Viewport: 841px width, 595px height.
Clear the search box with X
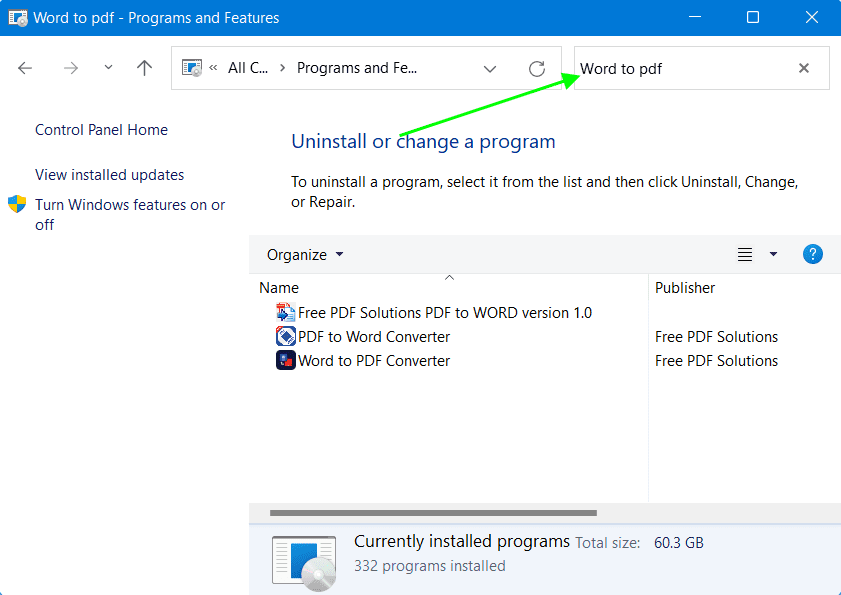coord(803,68)
